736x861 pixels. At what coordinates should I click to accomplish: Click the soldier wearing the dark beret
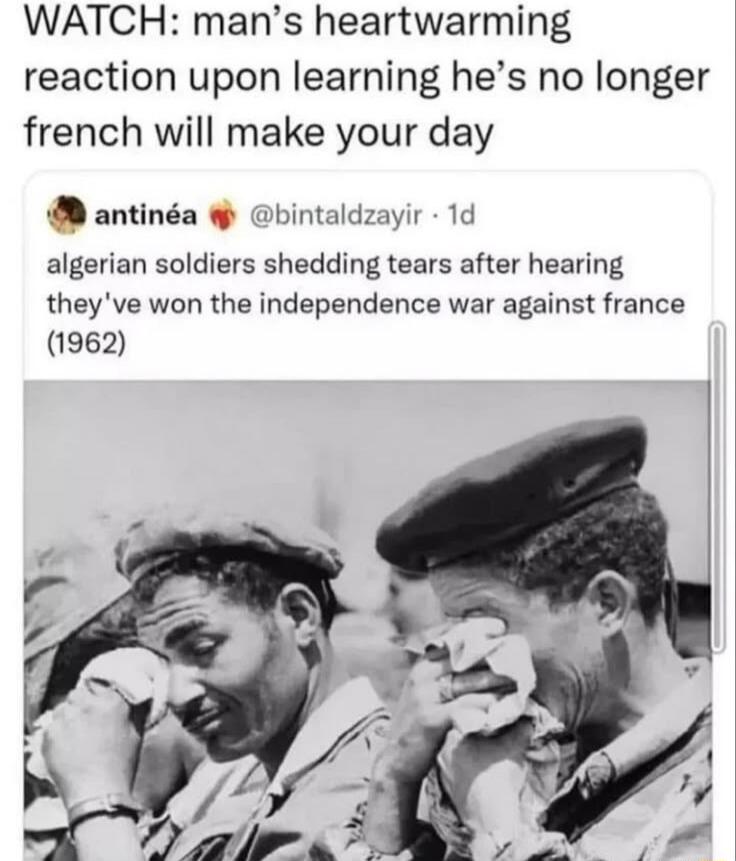pyautogui.click(x=544, y=637)
